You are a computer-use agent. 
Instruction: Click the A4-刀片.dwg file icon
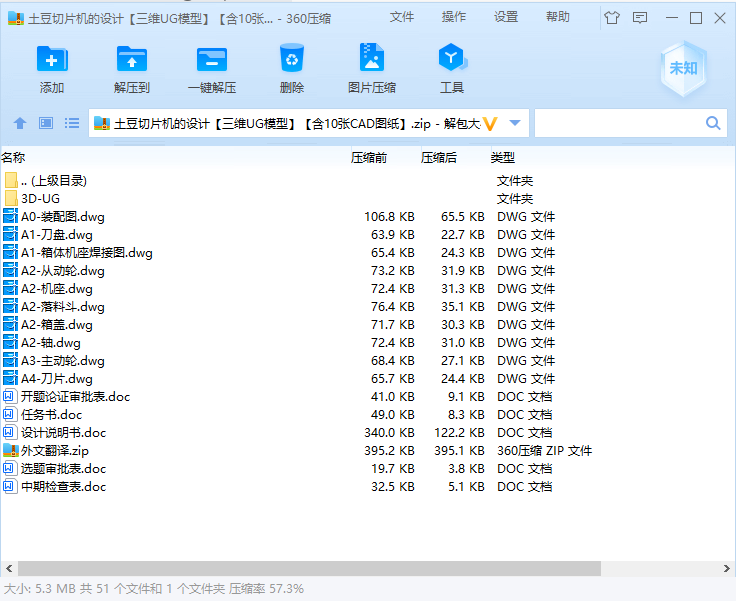tap(10, 378)
